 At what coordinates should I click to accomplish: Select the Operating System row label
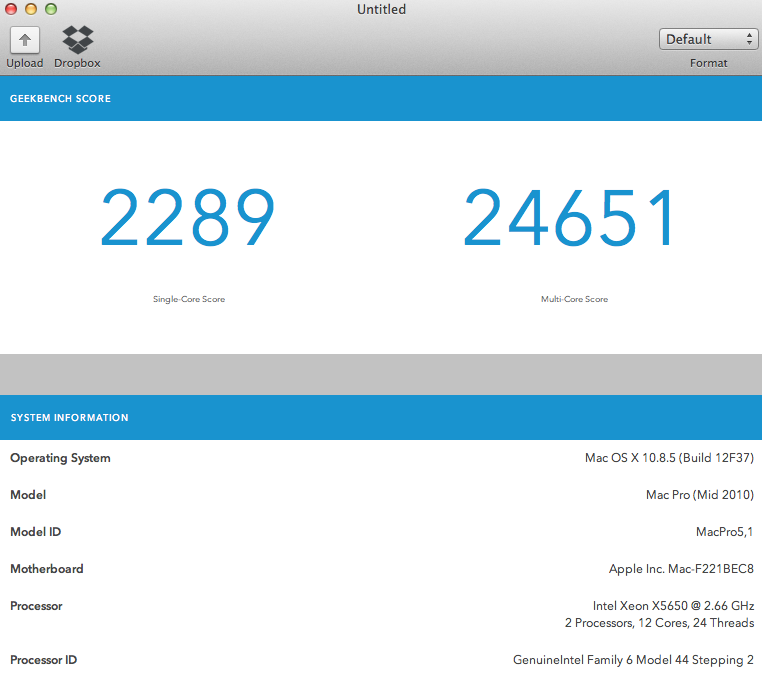(60, 458)
